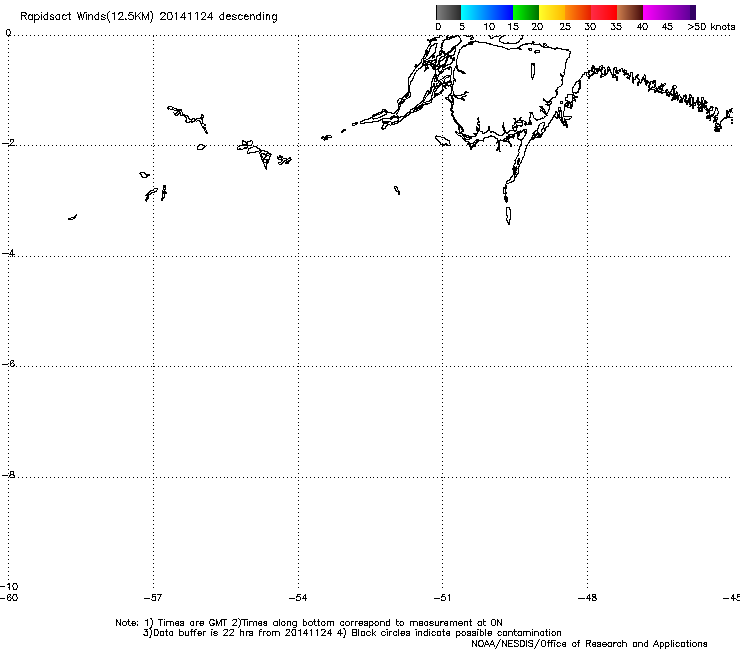740x650 pixels.
Task: Click the '-48' longitude axis label
Action: pos(587,598)
